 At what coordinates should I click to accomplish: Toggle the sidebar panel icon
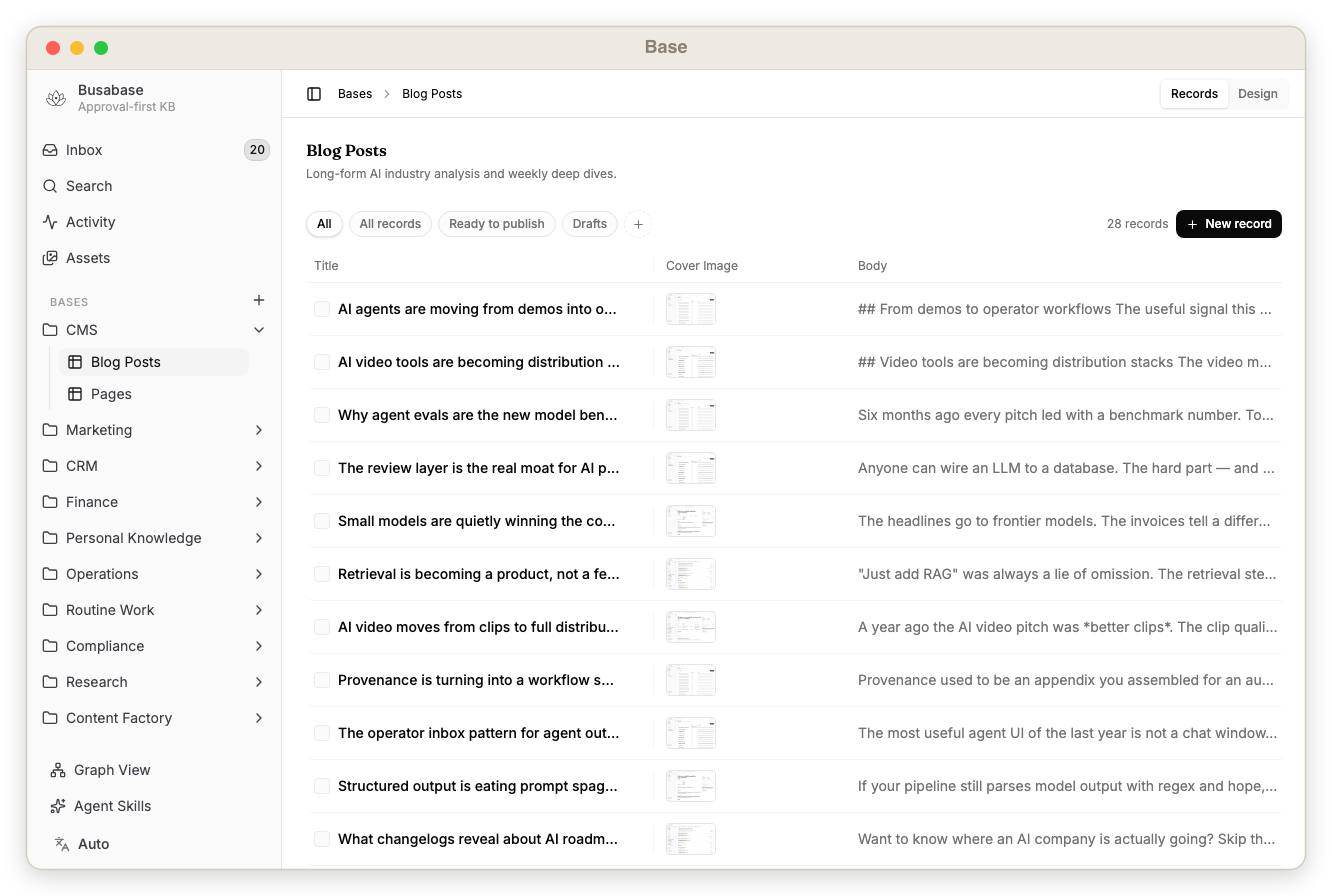314,94
